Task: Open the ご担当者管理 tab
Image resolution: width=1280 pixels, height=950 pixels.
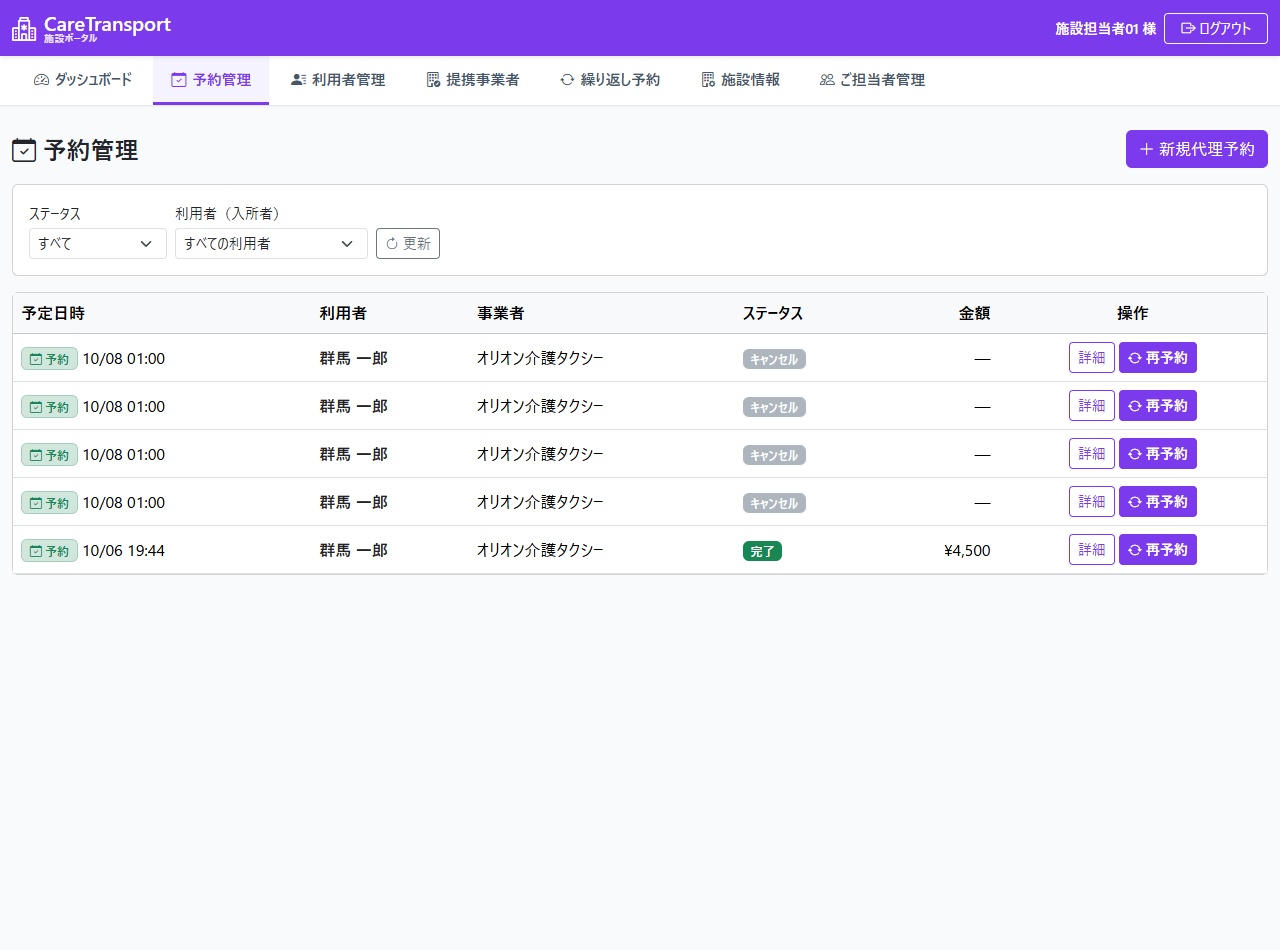Action: click(x=872, y=80)
